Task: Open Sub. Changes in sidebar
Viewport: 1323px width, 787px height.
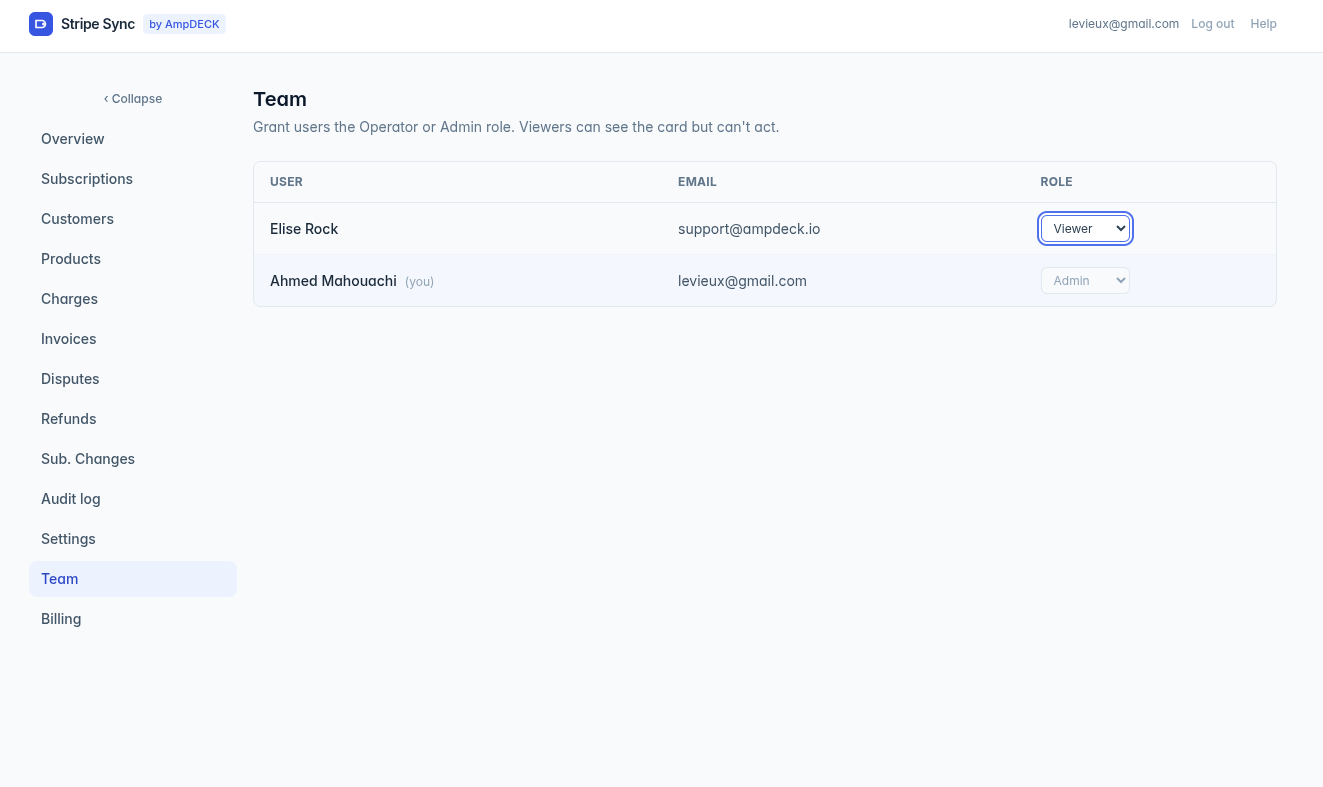Action: click(x=133, y=459)
